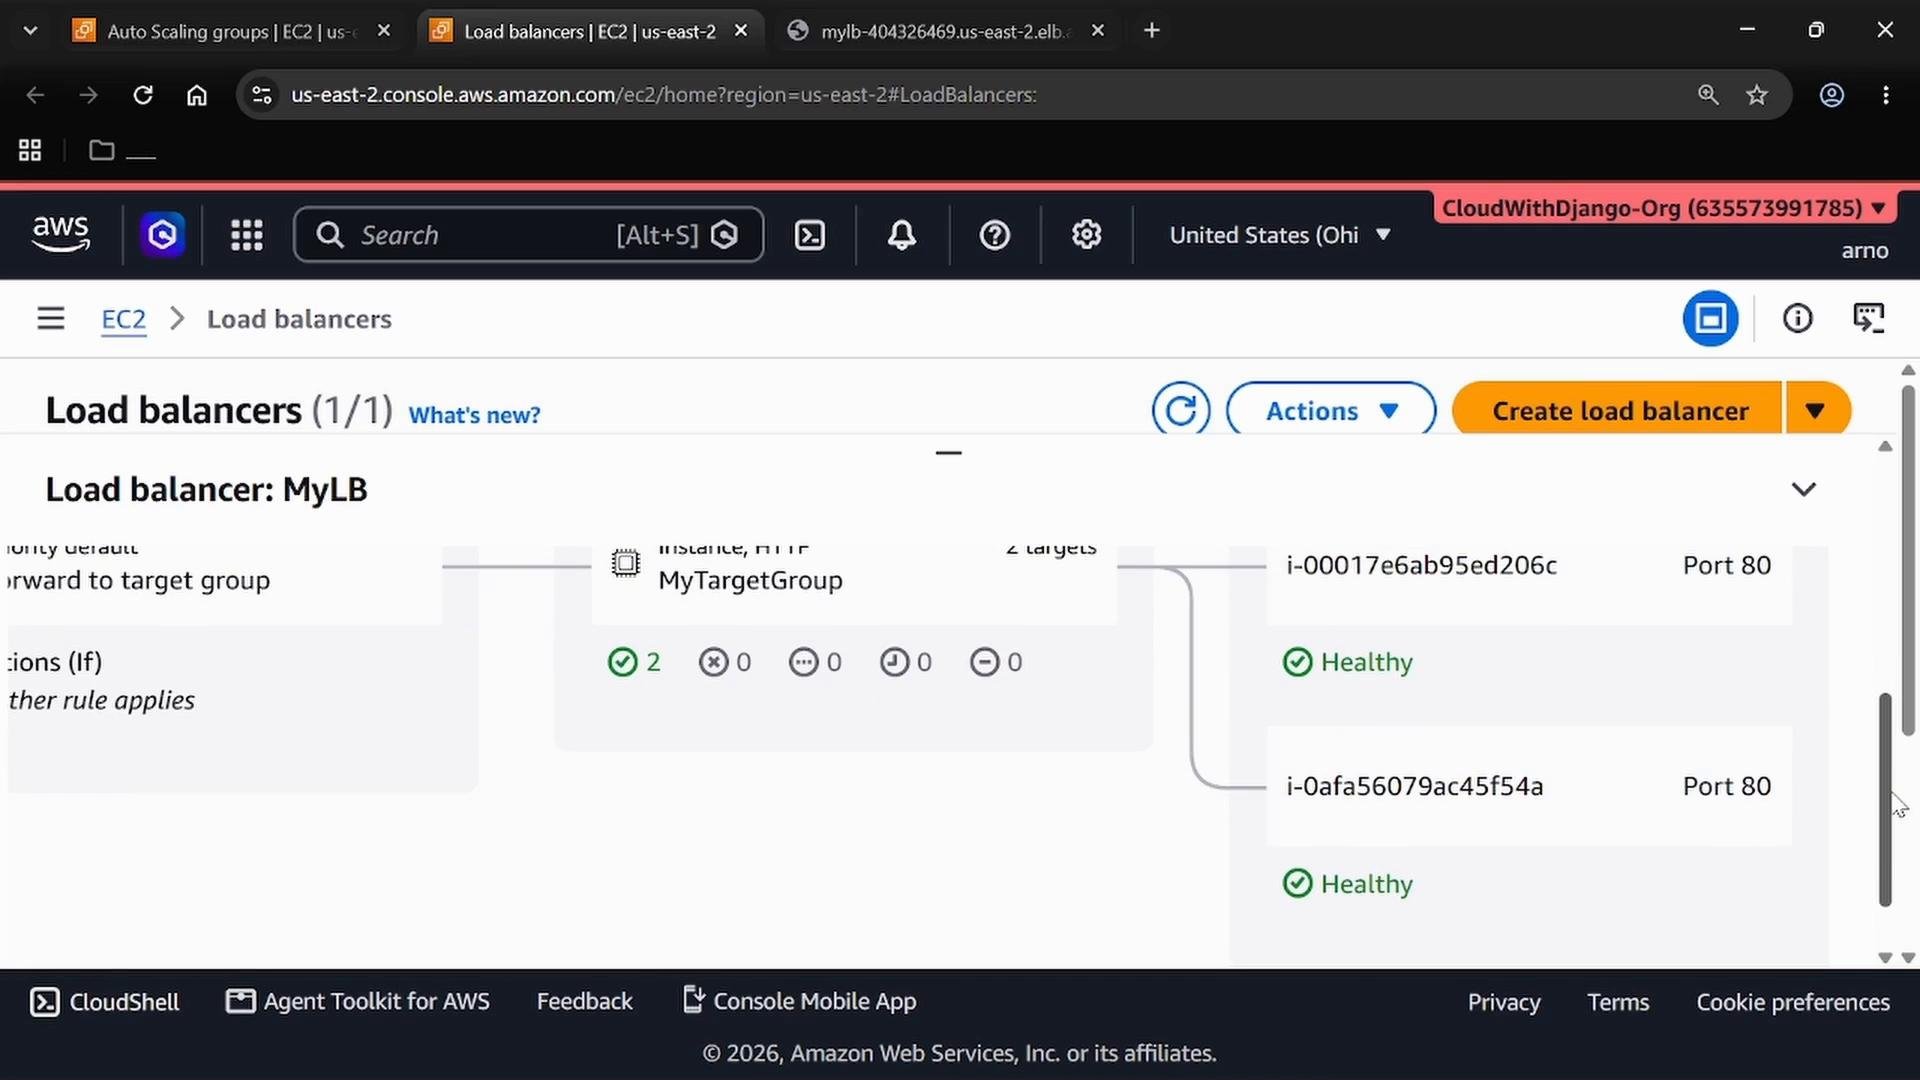Screen dimensions: 1920x1080
Task: Select instance i-00017e6ab95ed206c
Action: point(1421,565)
